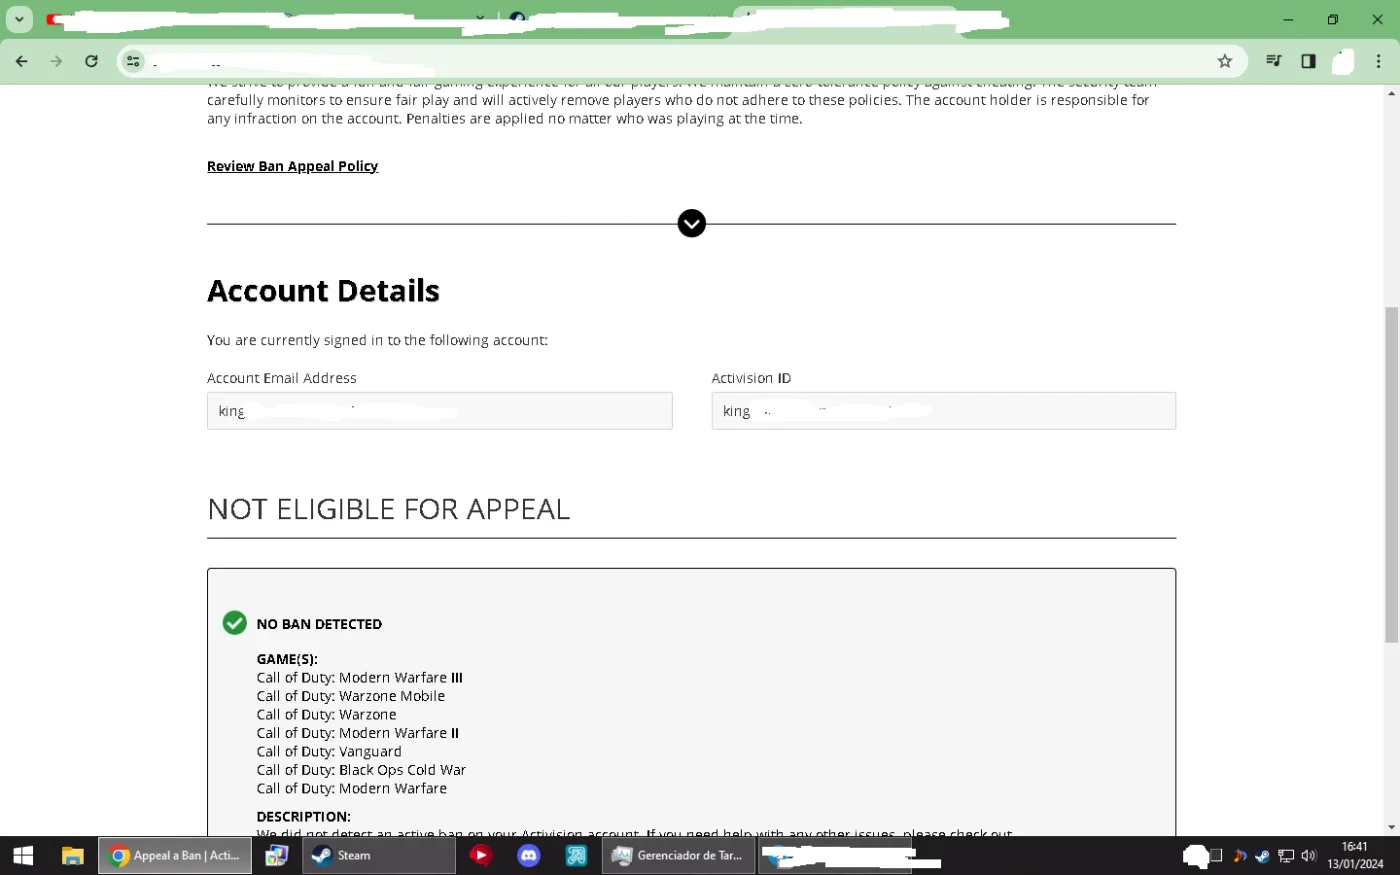Open File Explorer from taskbar
This screenshot has width=1400, height=875.
[72, 856]
